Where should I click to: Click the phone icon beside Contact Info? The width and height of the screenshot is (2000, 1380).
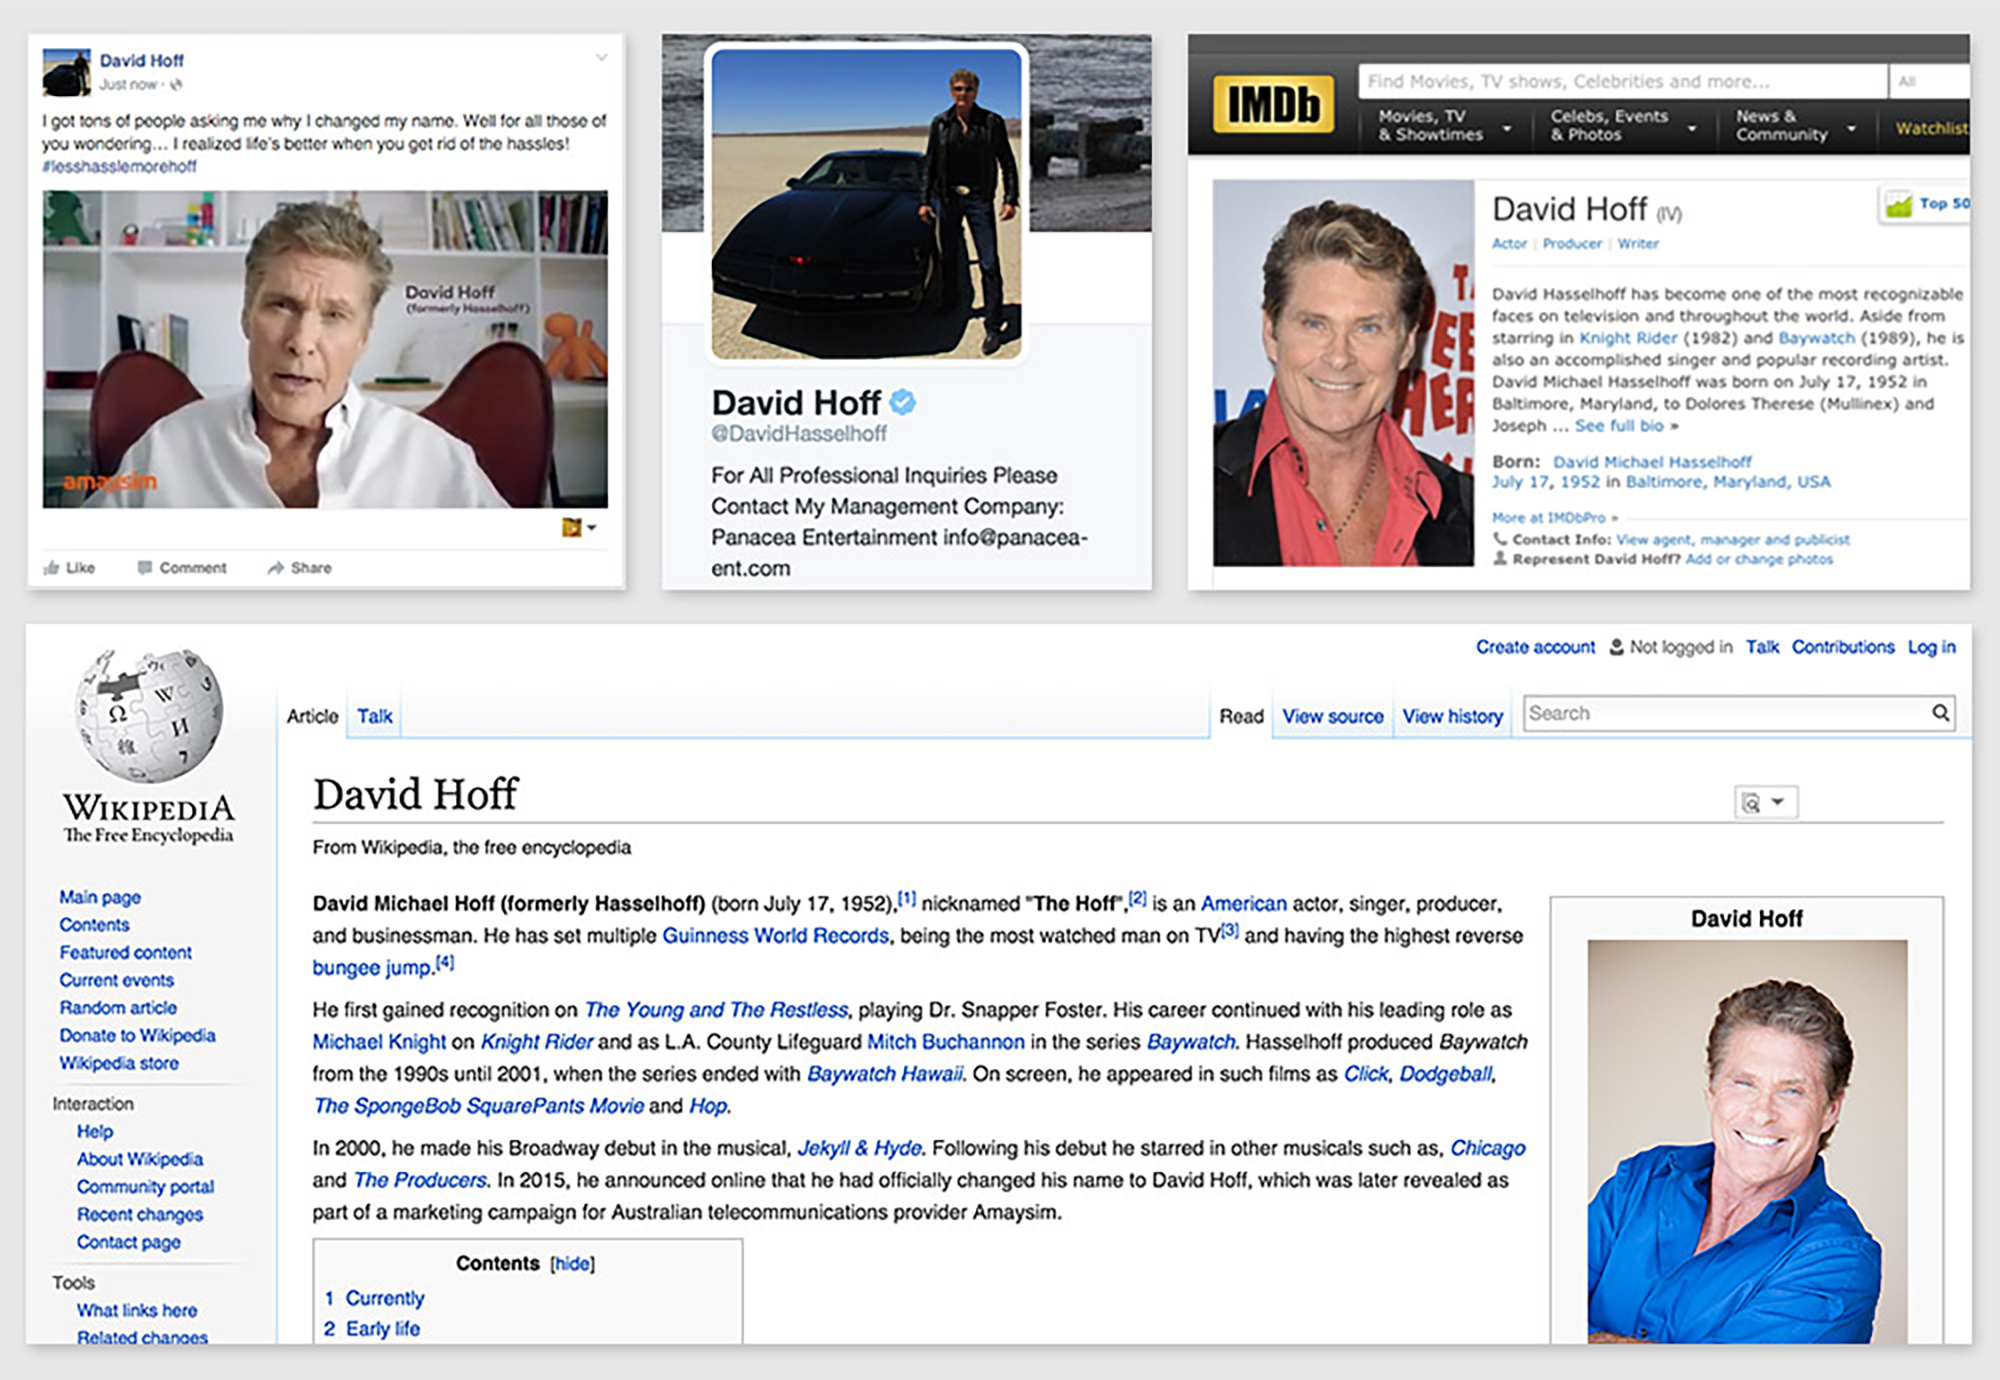(1500, 539)
